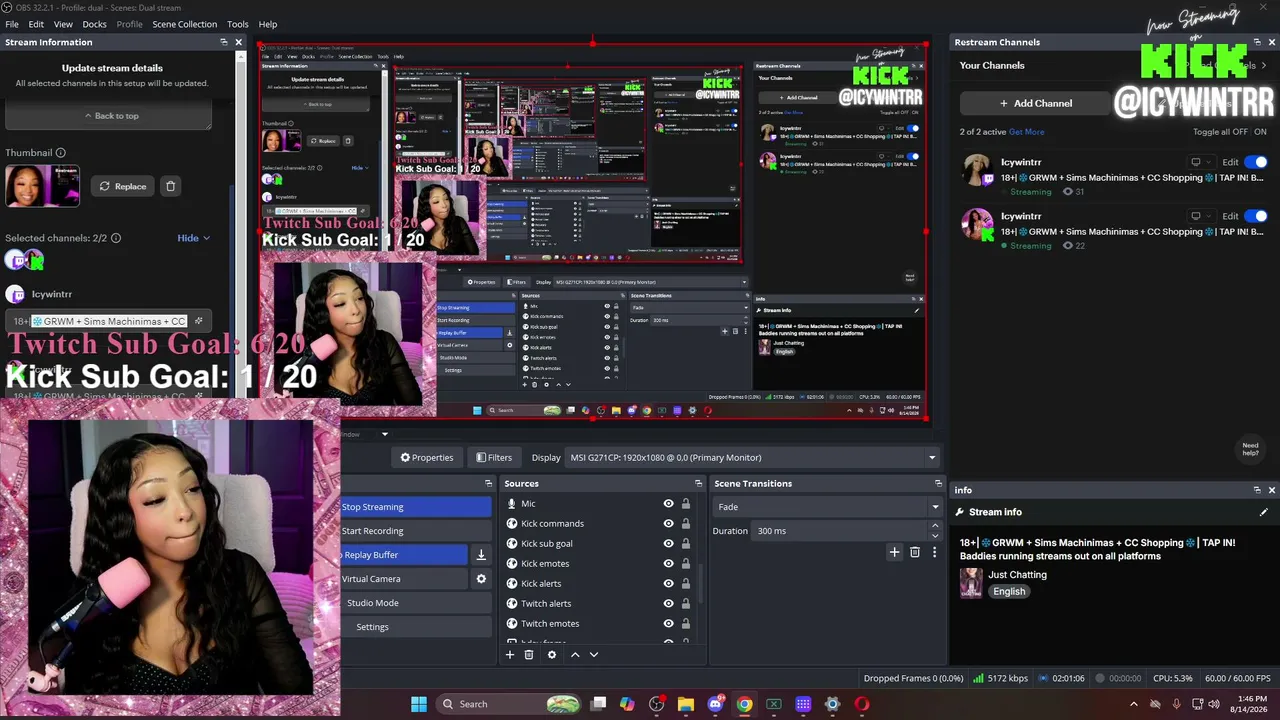
Task: Open the Display monitor dropdown
Action: (753, 458)
